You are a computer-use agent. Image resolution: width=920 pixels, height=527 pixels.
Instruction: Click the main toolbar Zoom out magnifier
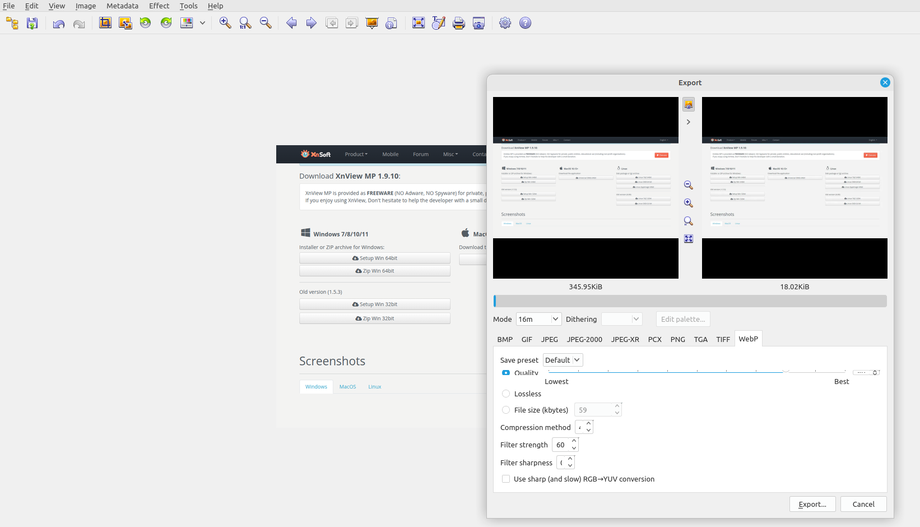click(x=266, y=23)
